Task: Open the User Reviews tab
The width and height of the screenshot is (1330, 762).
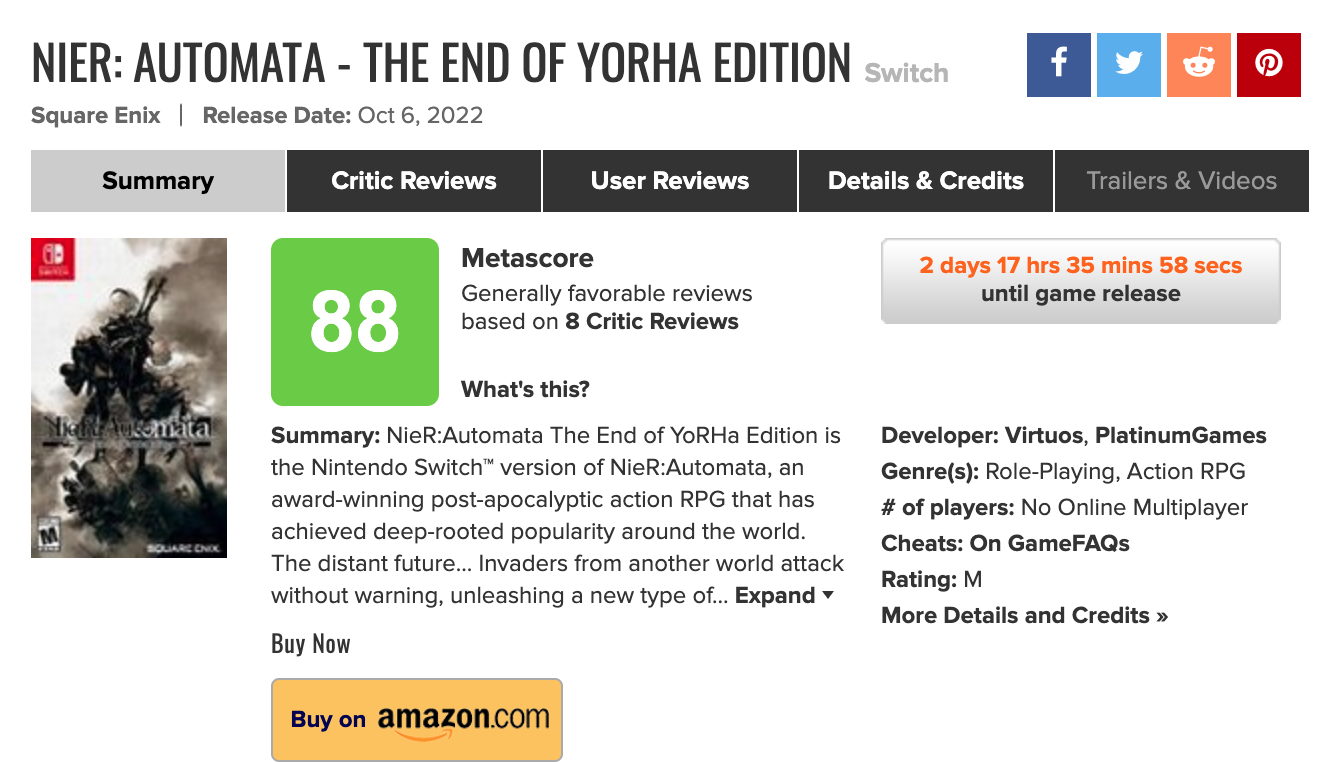Action: [670, 181]
